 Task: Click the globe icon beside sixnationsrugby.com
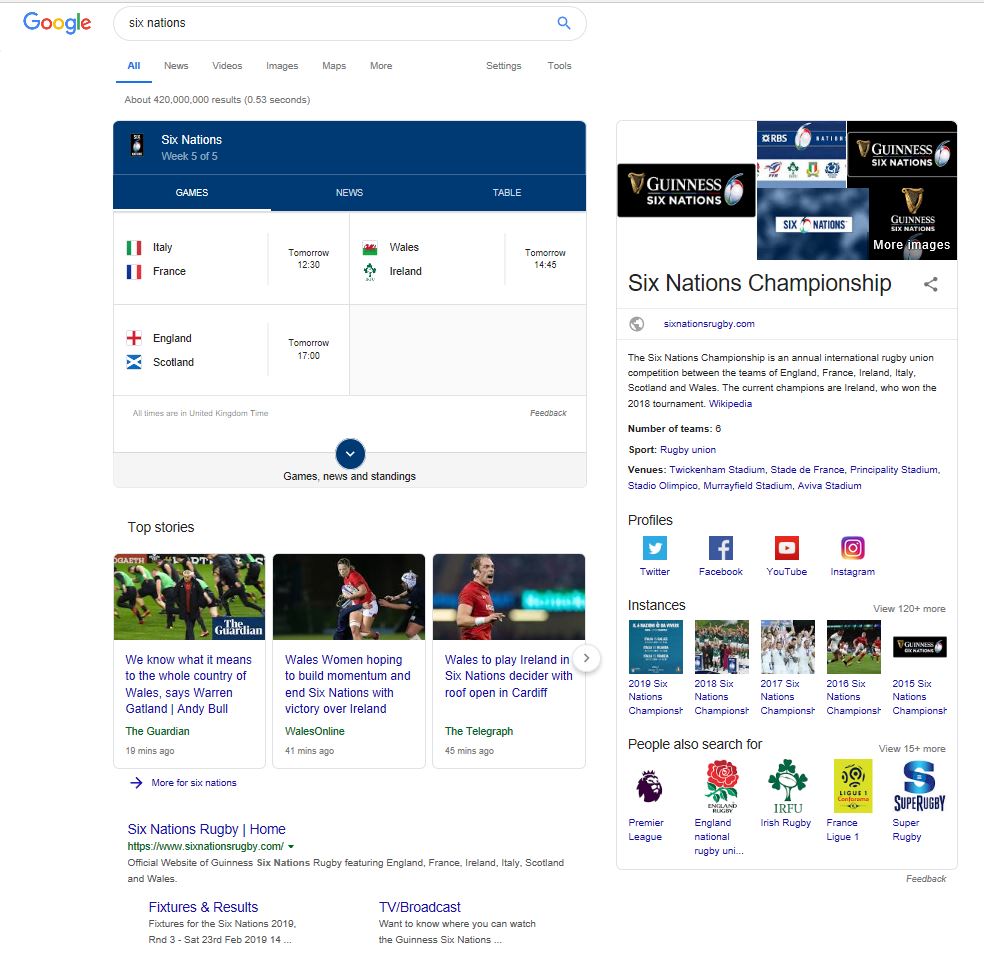[x=636, y=324]
